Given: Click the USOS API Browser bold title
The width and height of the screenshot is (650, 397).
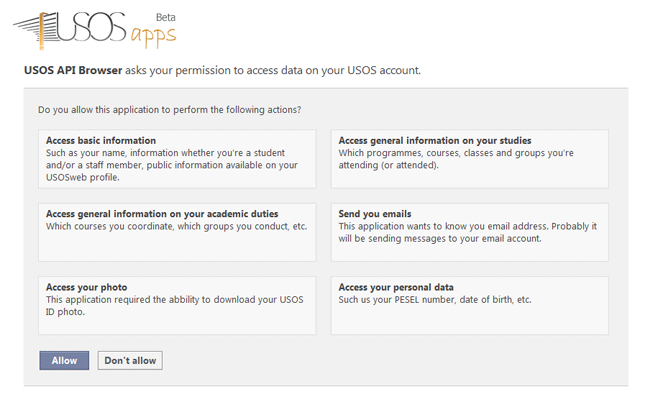Looking at the screenshot, I should click(x=73, y=70).
